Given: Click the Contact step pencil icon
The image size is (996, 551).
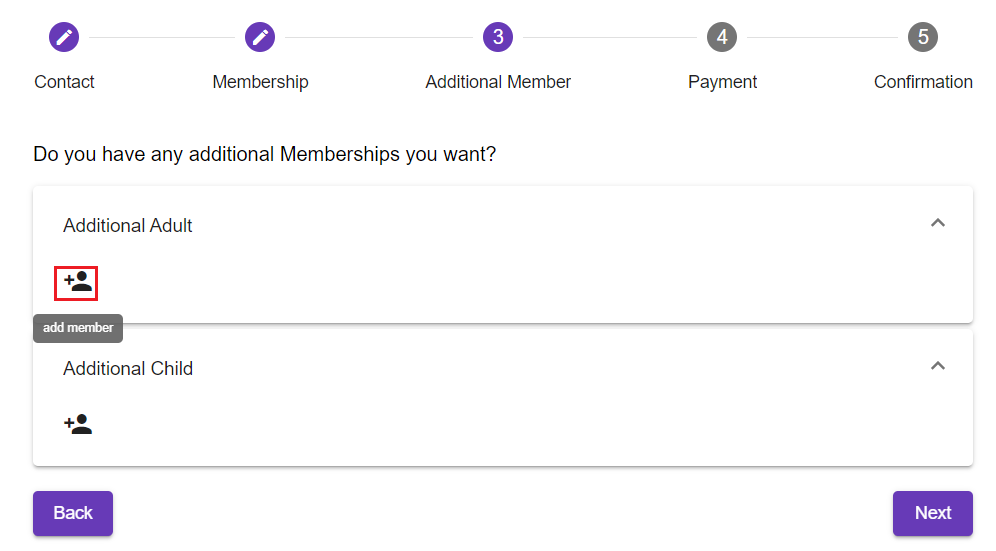Looking at the screenshot, I should click(x=64, y=38).
